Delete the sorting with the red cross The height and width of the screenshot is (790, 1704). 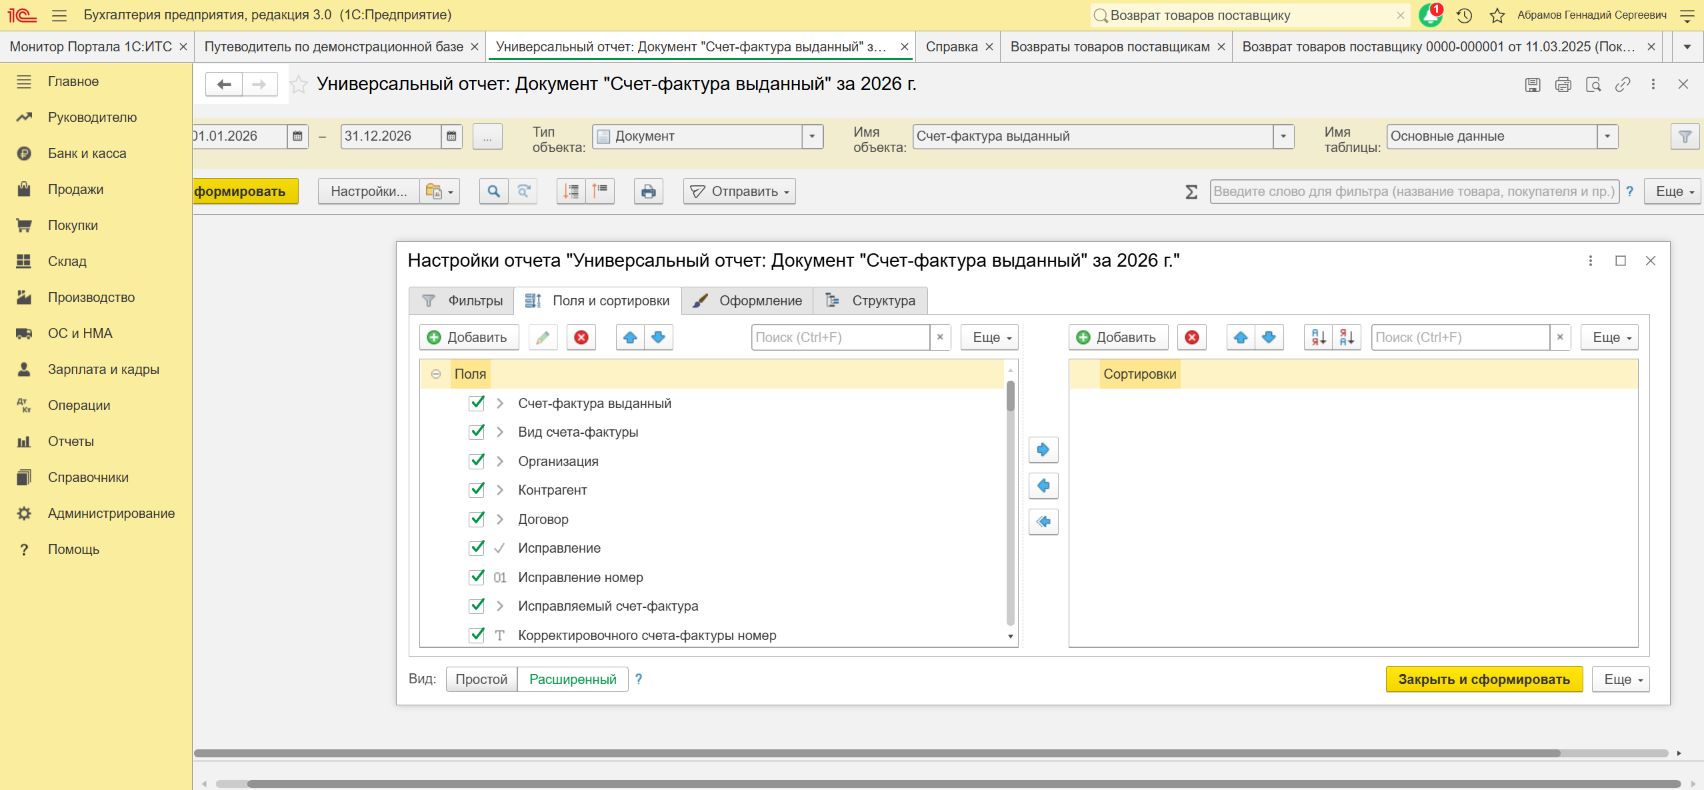tap(1192, 337)
